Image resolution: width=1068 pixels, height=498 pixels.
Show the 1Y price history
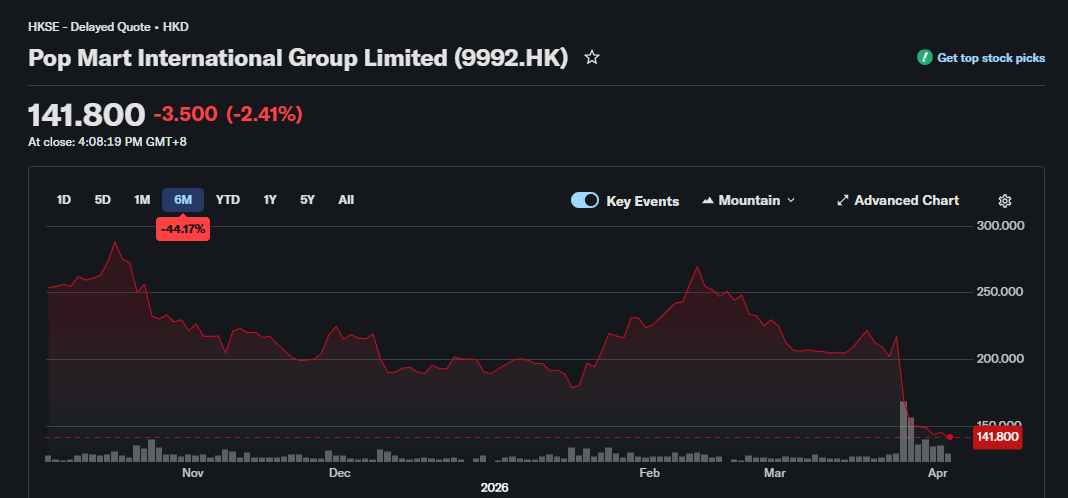(x=270, y=200)
